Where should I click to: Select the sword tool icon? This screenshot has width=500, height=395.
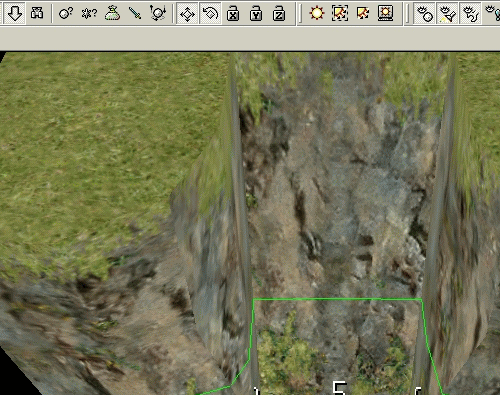135,13
